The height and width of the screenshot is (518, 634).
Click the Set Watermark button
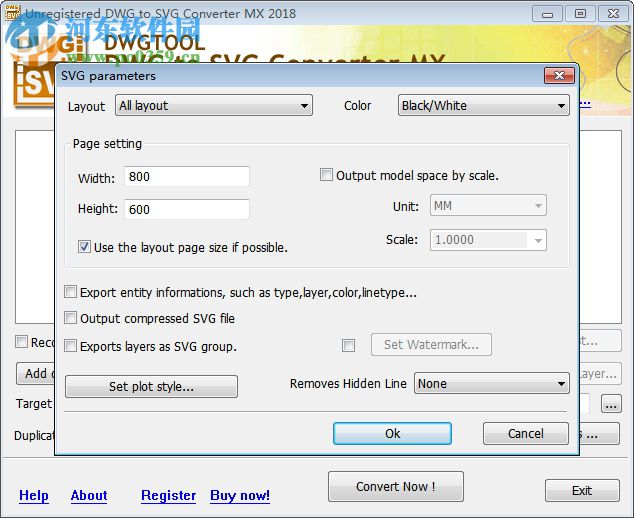pyautogui.click(x=431, y=345)
